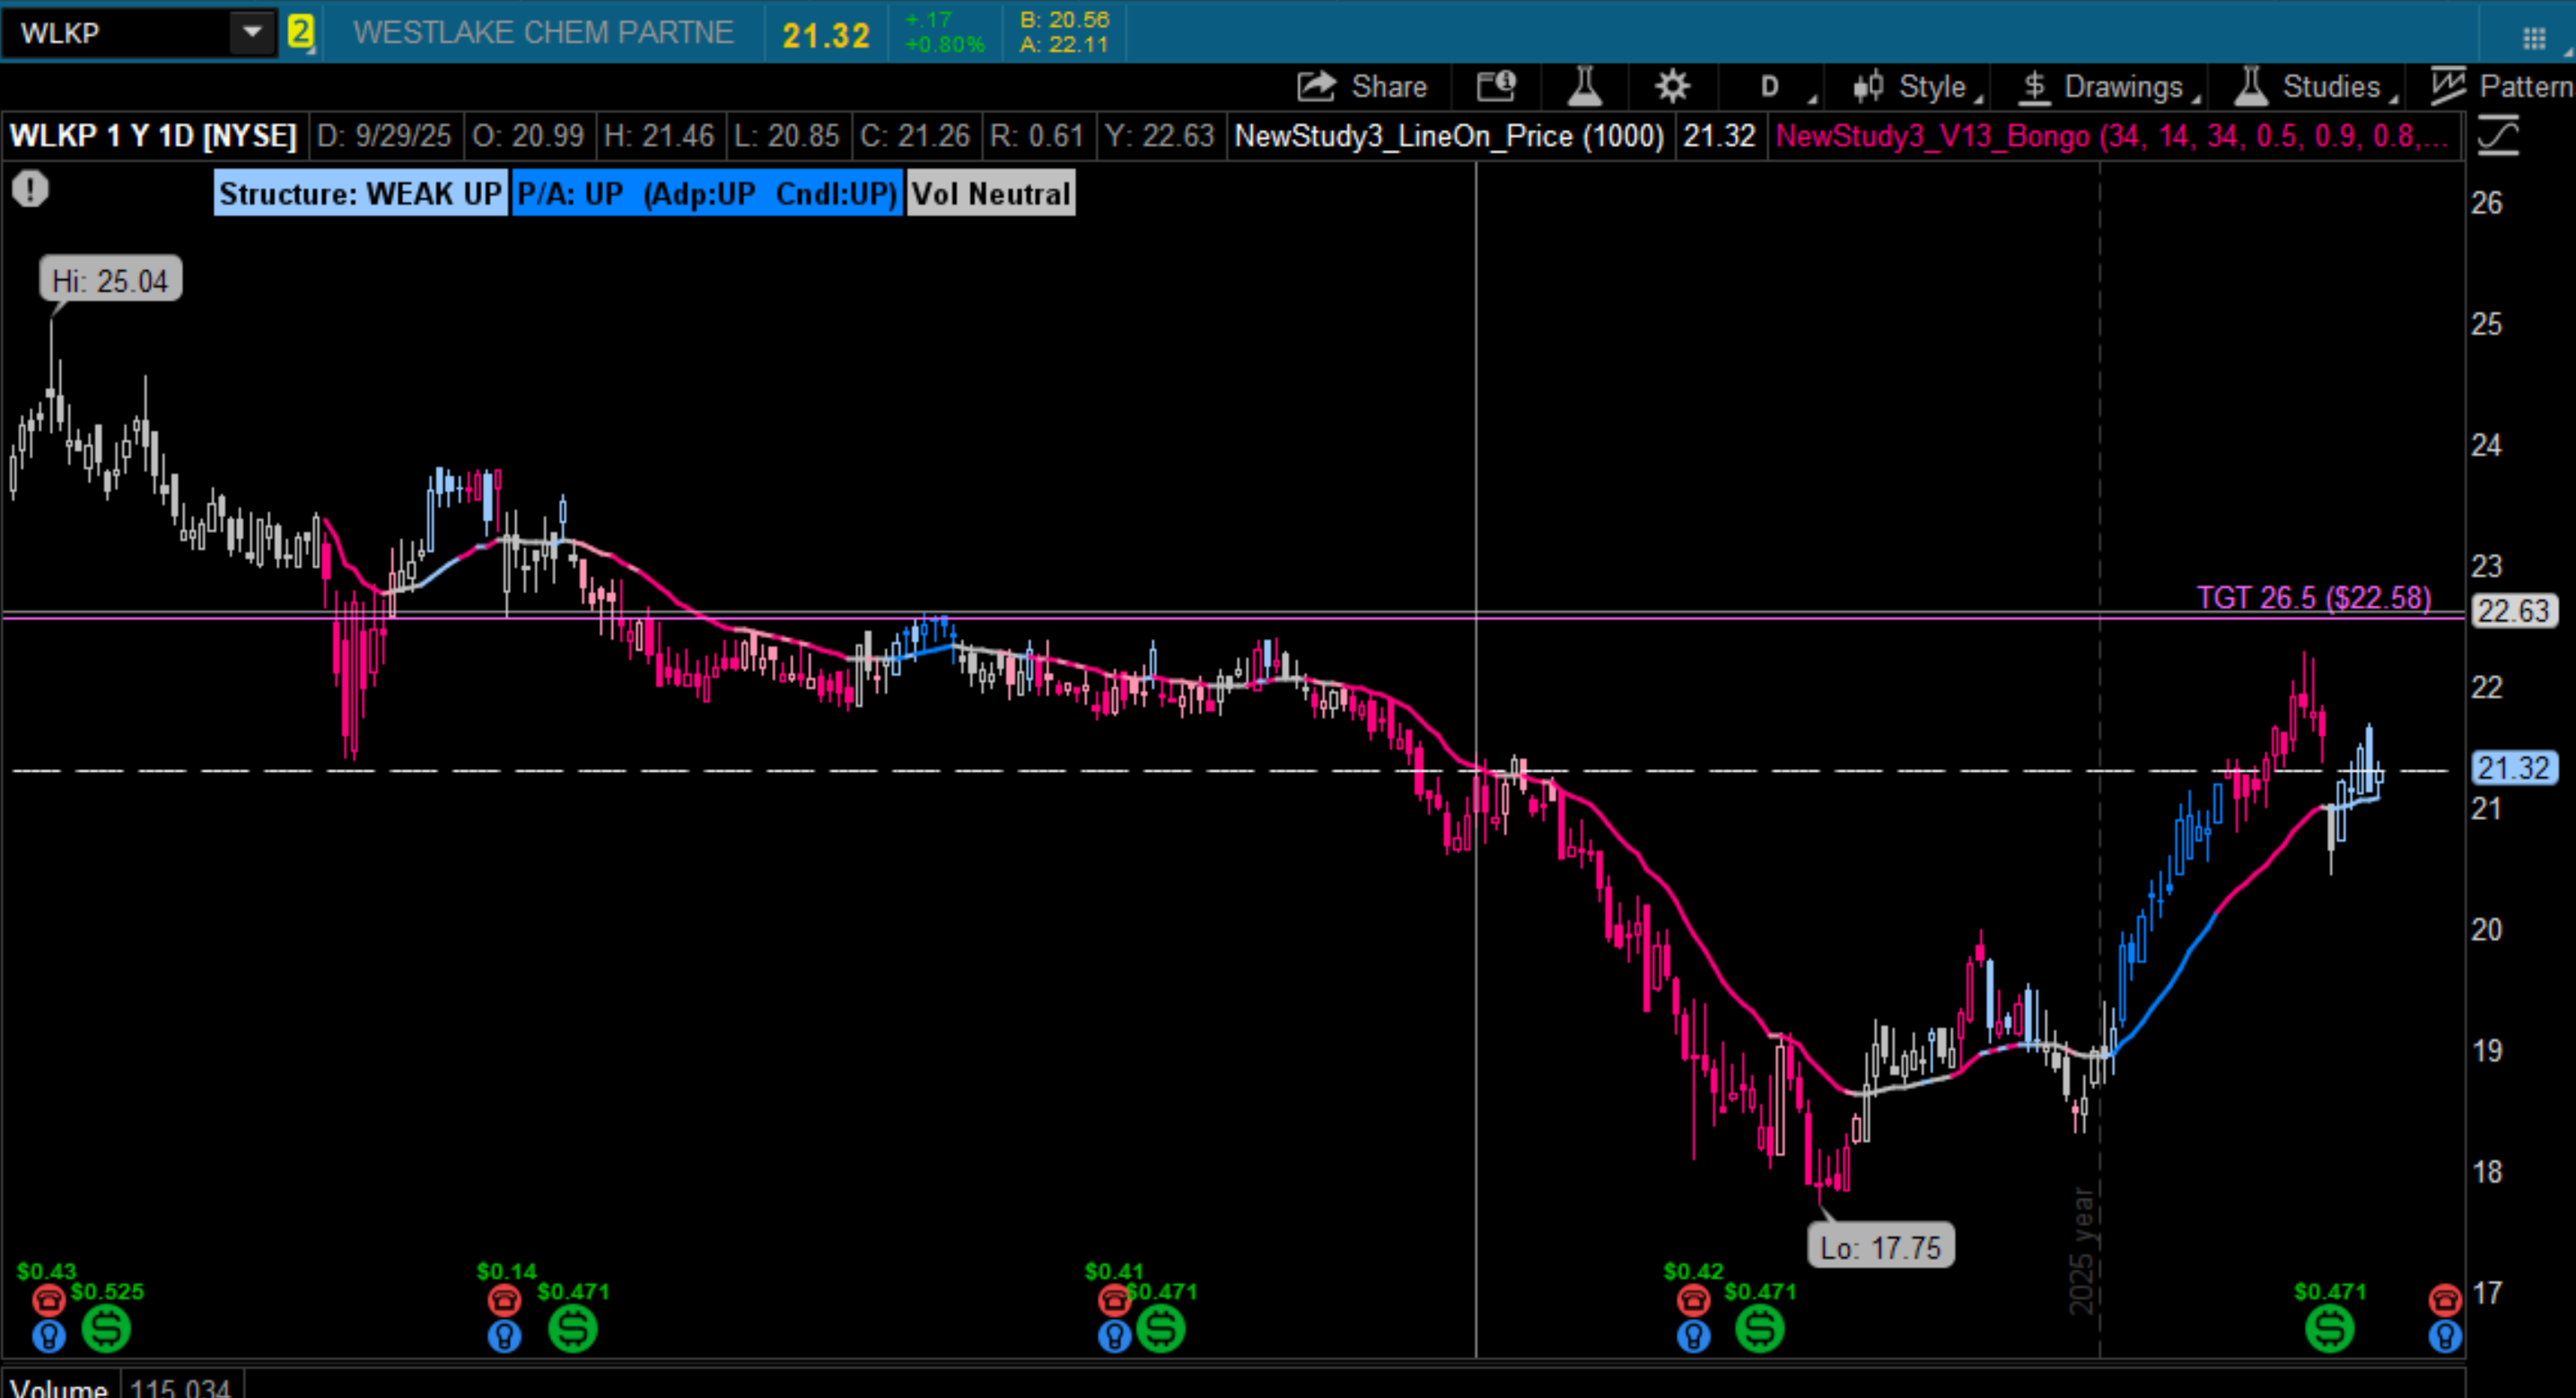Expand the WLKP symbol dropdown arrow
The height and width of the screenshot is (1398, 2576).
pyautogui.click(x=252, y=32)
